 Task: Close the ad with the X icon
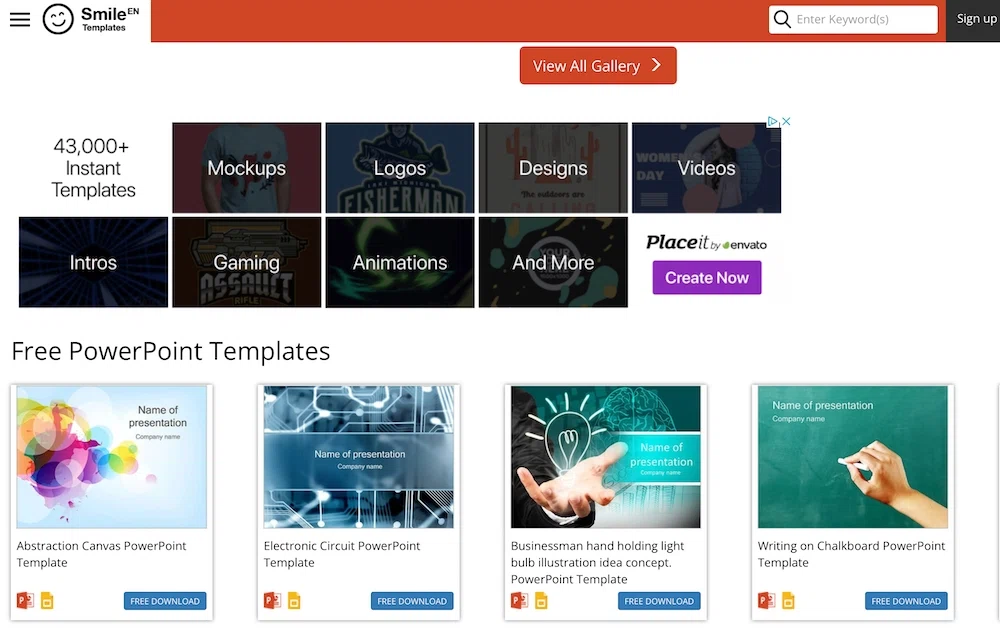tap(786, 122)
